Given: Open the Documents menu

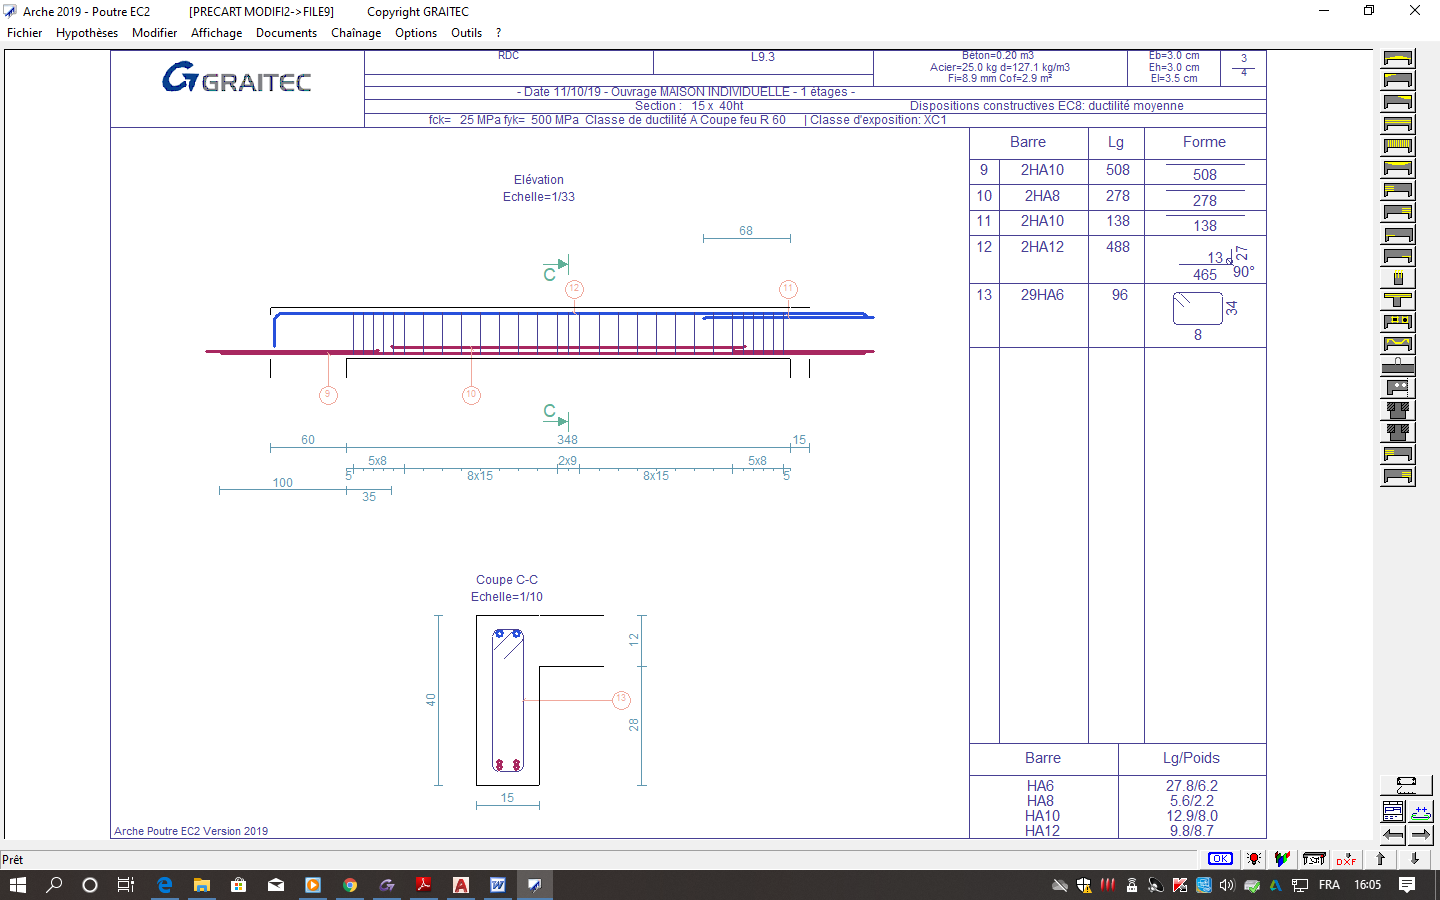Looking at the screenshot, I should [x=286, y=33].
